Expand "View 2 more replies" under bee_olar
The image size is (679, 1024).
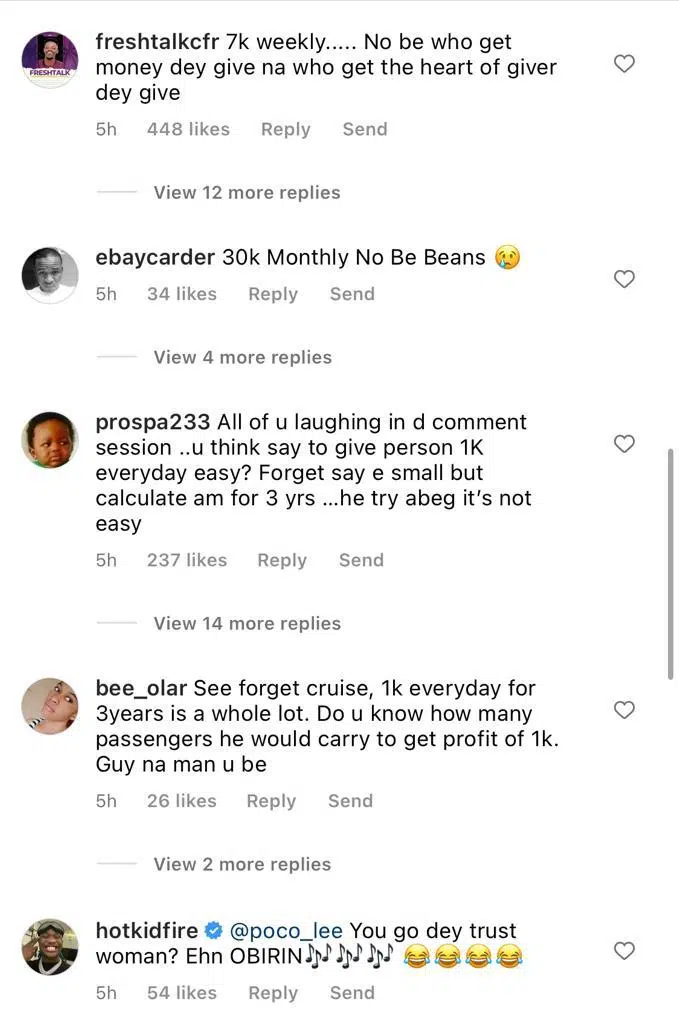[242, 864]
